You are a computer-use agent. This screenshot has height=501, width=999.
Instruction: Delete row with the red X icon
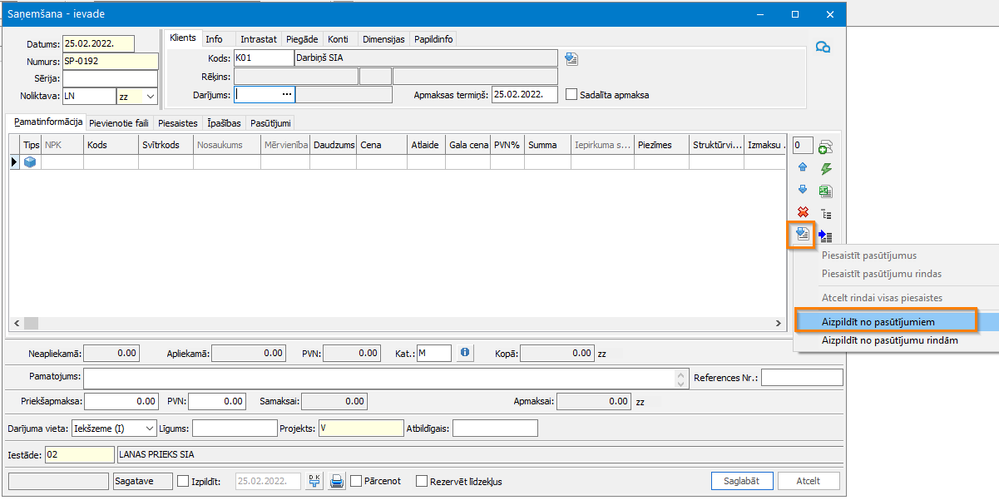(802, 212)
